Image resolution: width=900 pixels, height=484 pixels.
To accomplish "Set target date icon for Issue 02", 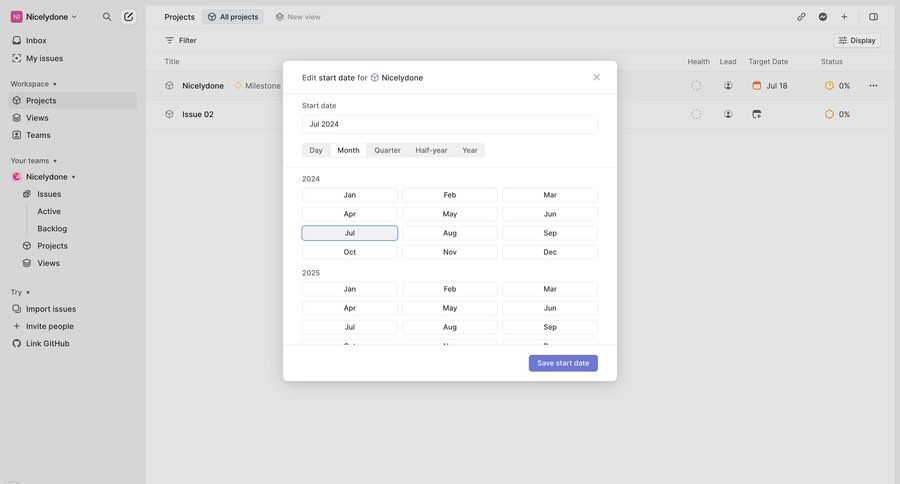I will [757, 114].
